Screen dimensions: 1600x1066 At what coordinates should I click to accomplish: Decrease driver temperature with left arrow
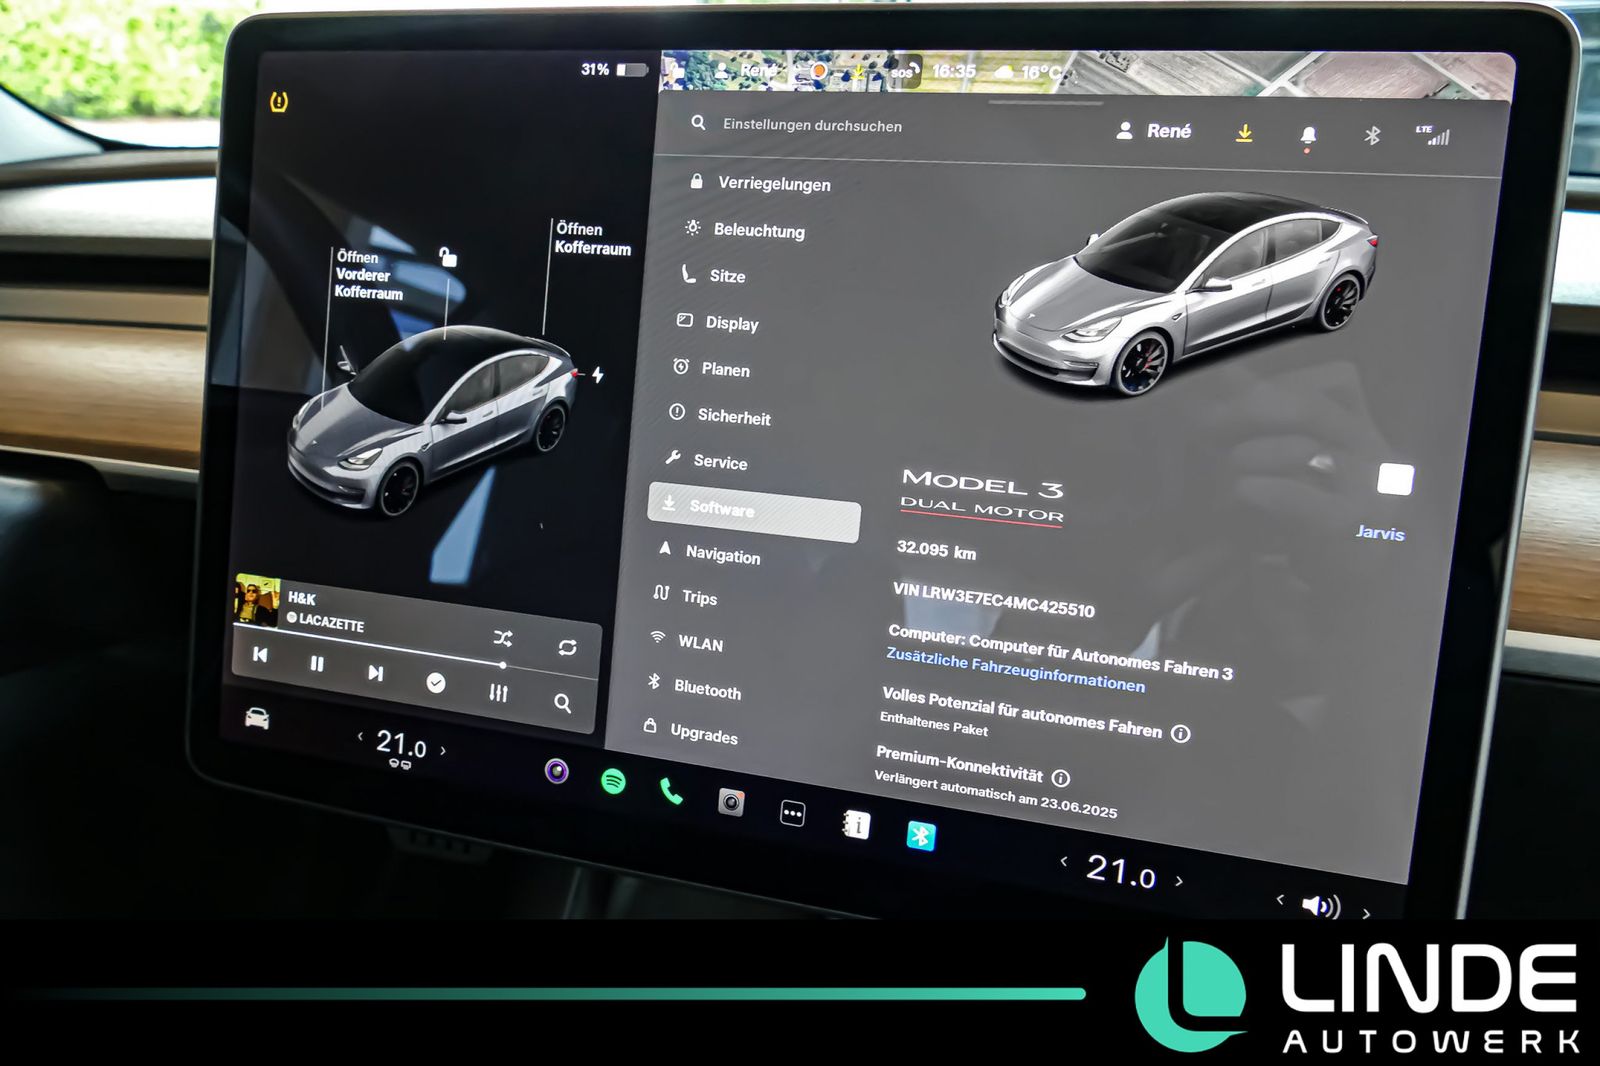point(360,737)
